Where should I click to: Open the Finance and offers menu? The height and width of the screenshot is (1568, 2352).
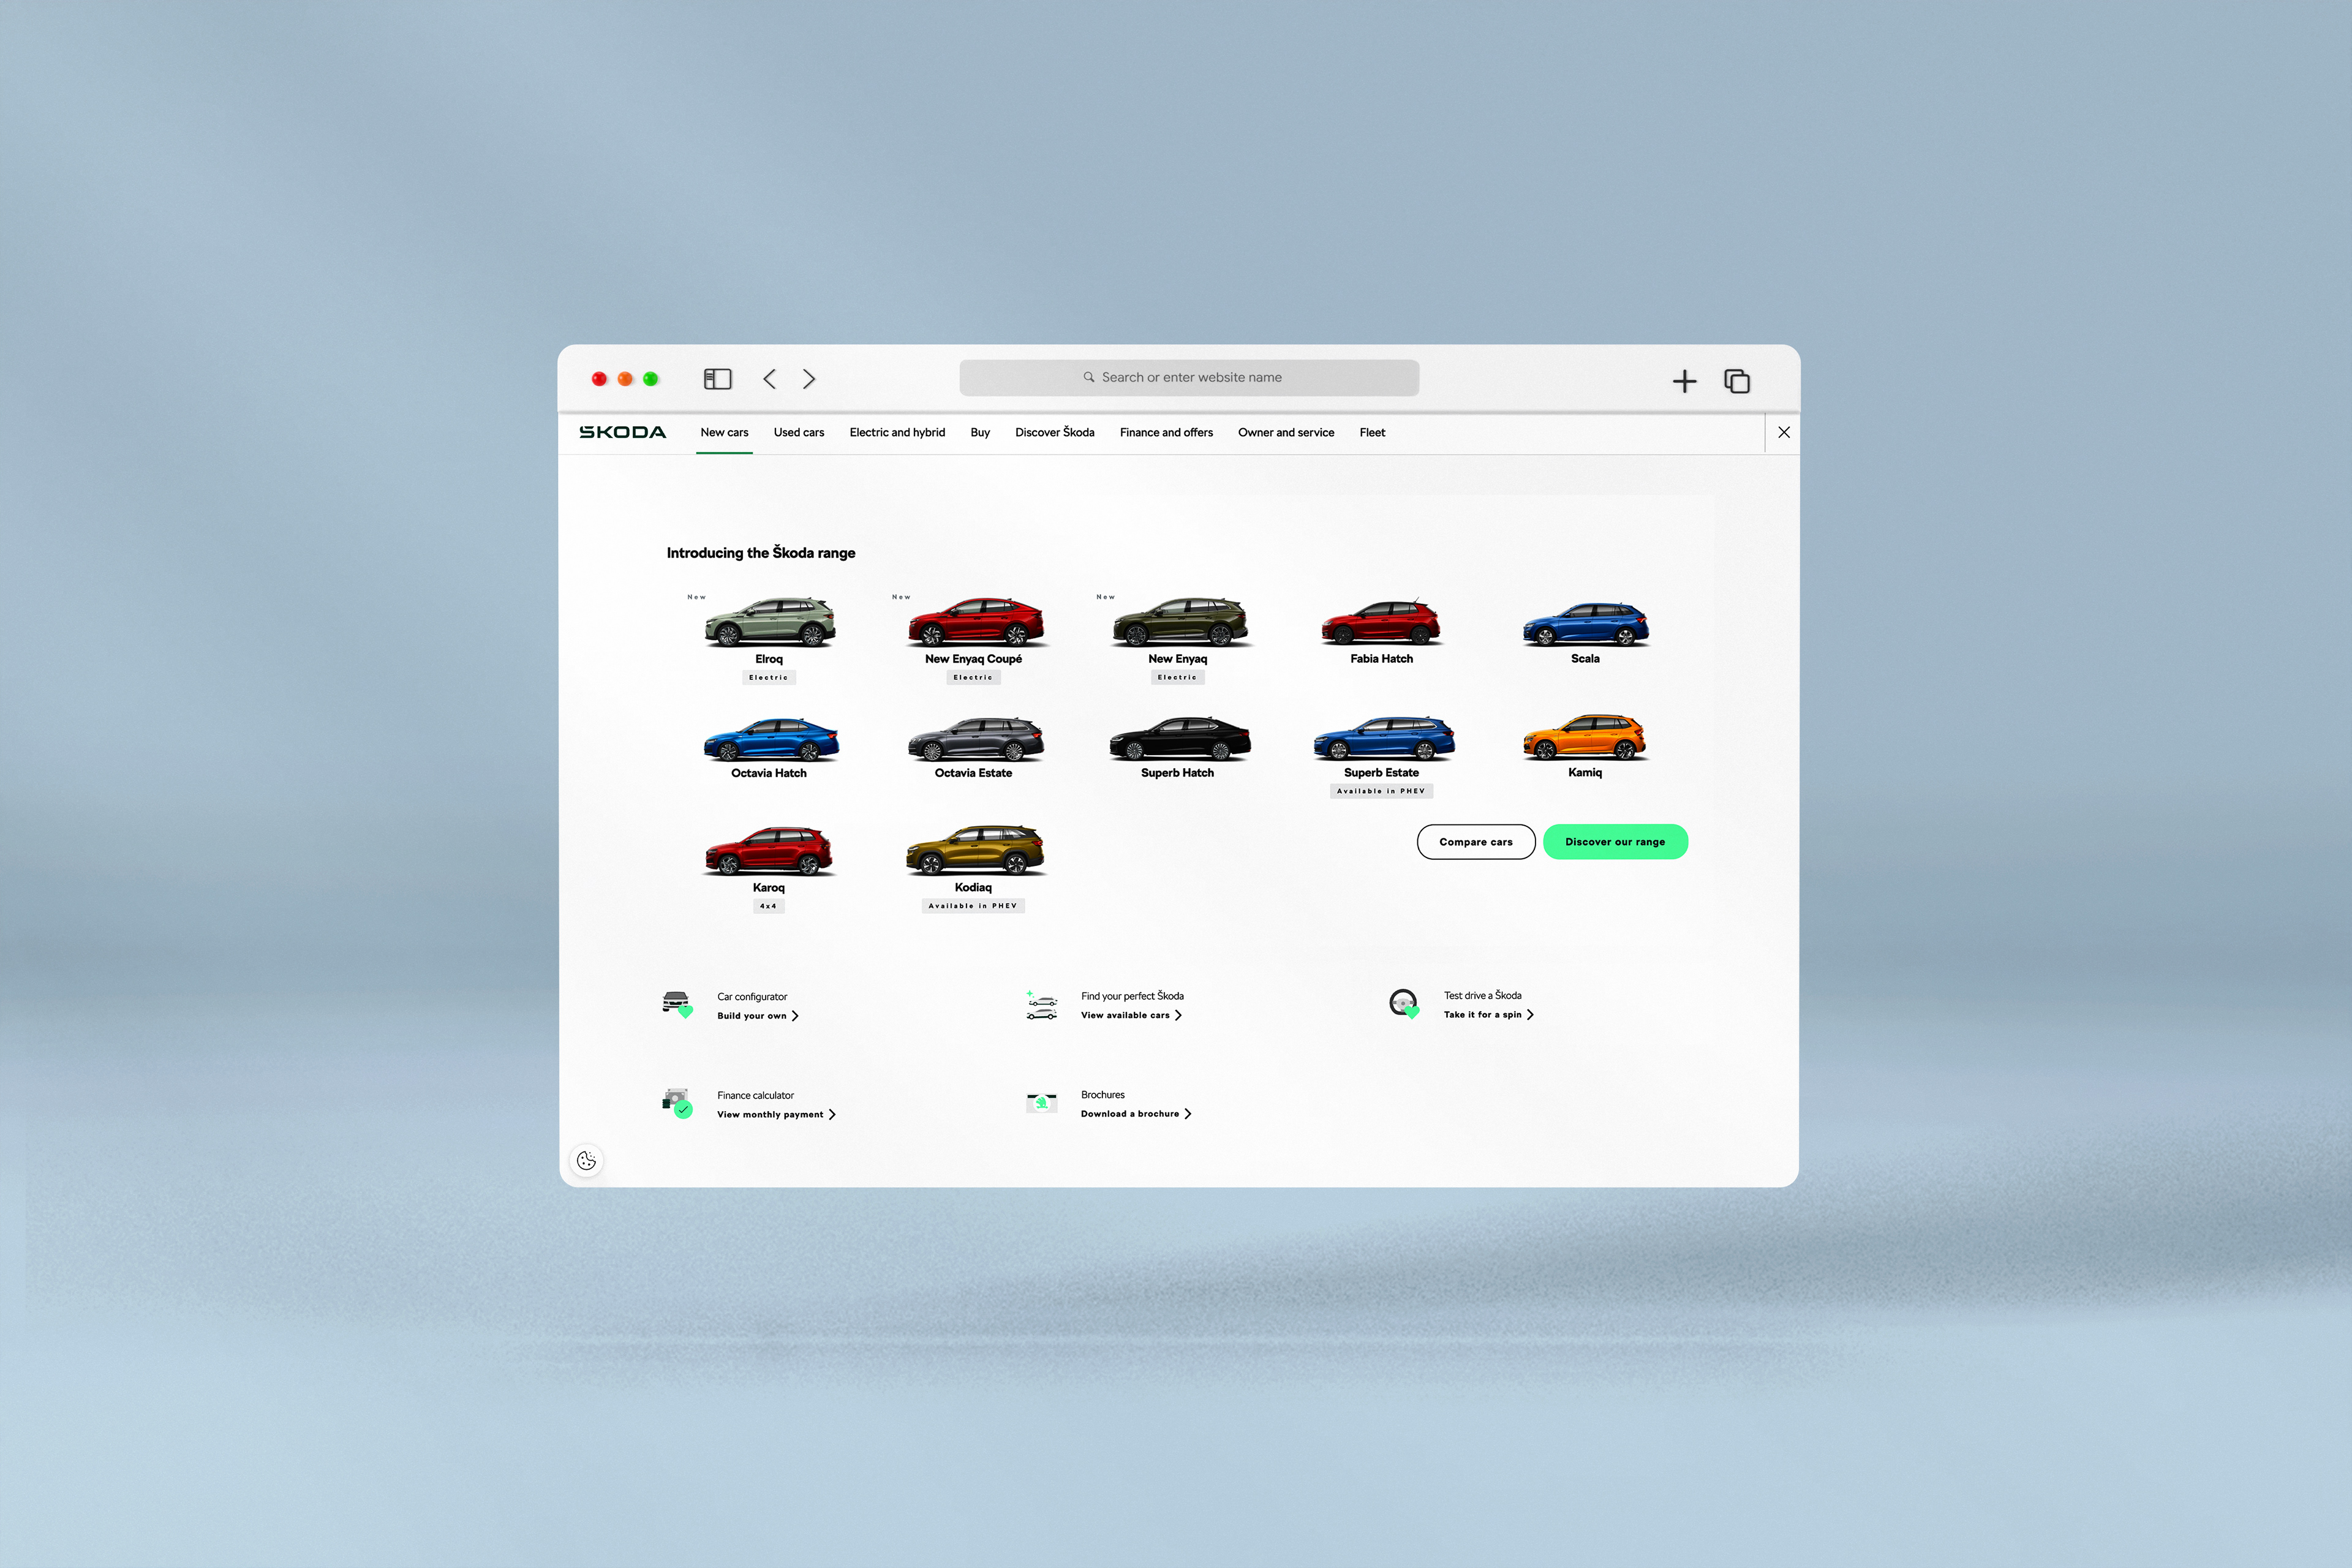(1166, 432)
